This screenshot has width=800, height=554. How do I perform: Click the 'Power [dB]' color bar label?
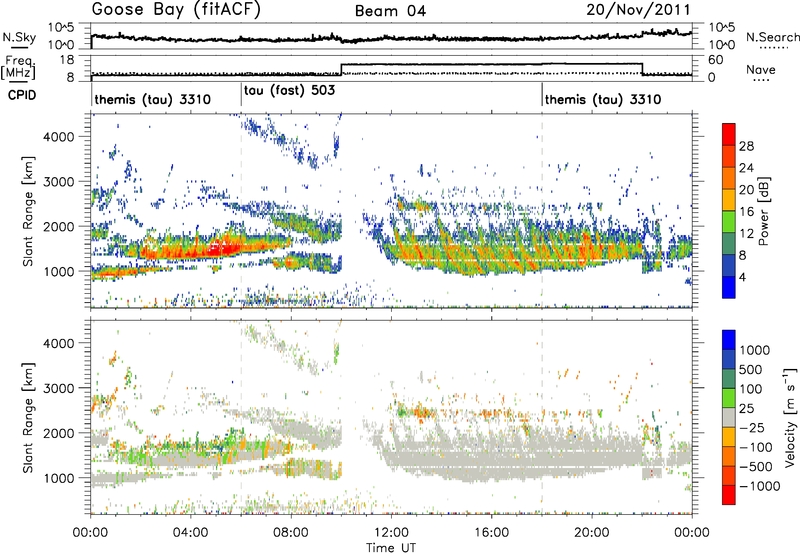click(764, 211)
